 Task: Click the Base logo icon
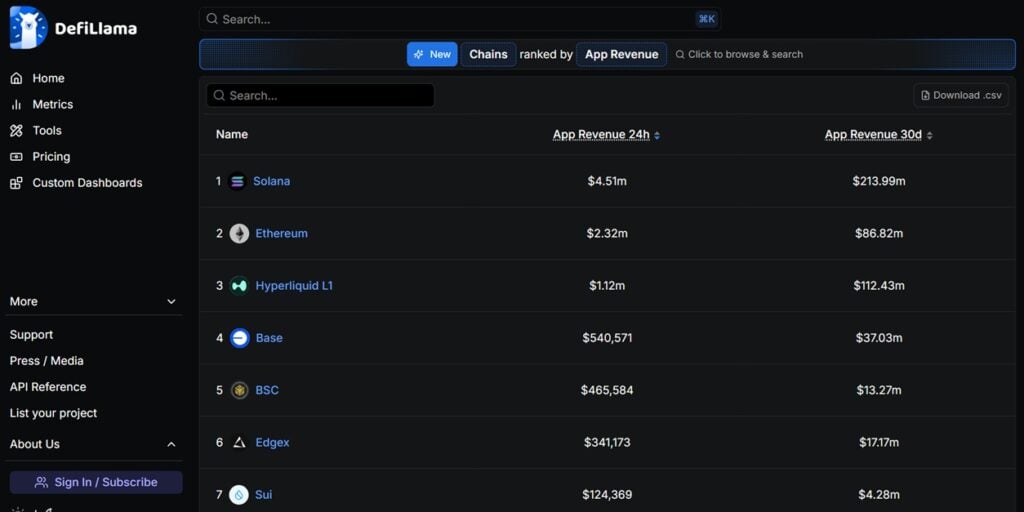pos(240,338)
